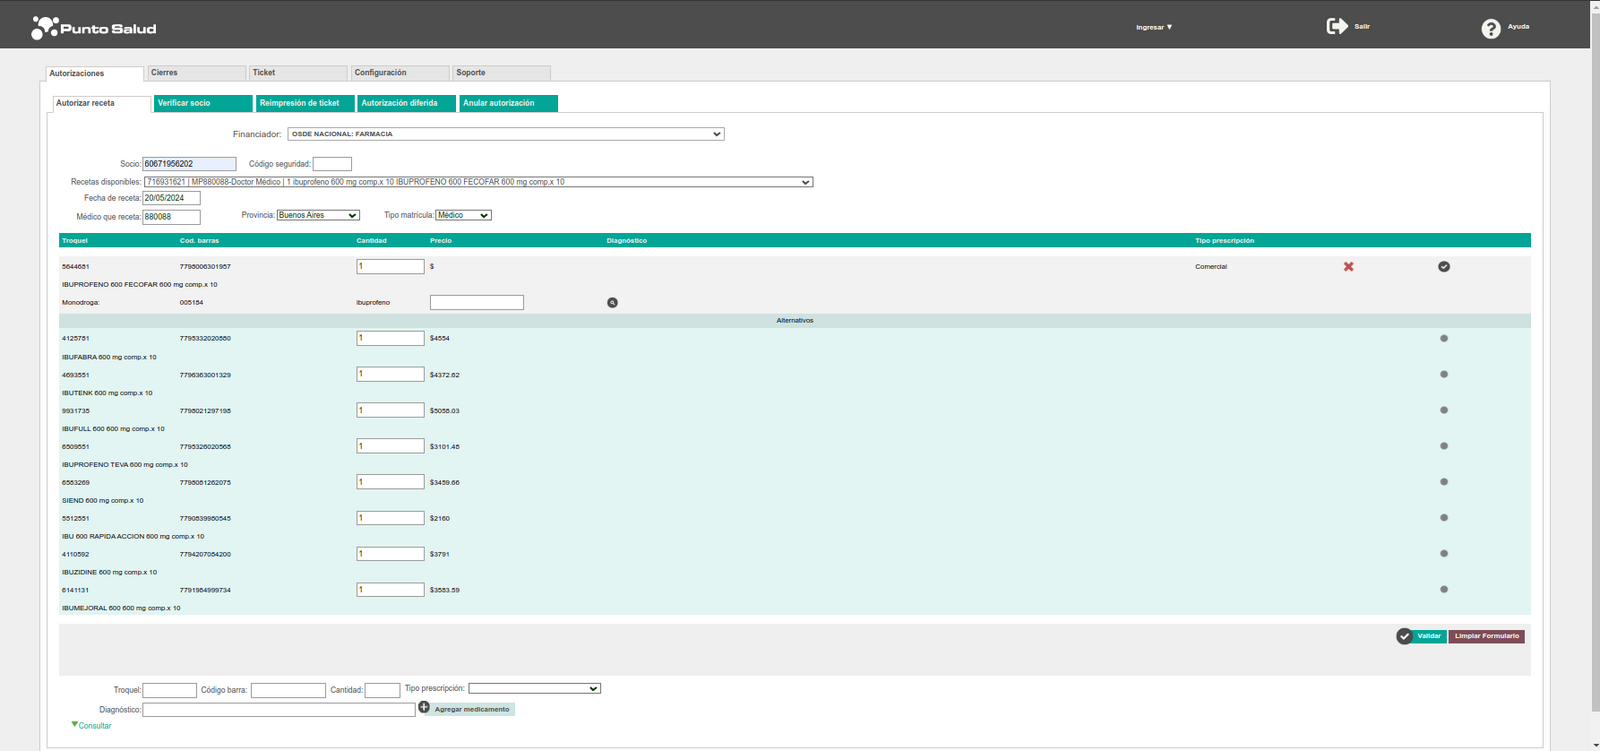Click the Alternativos section header
The width and height of the screenshot is (1600, 751).
coord(795,321)
